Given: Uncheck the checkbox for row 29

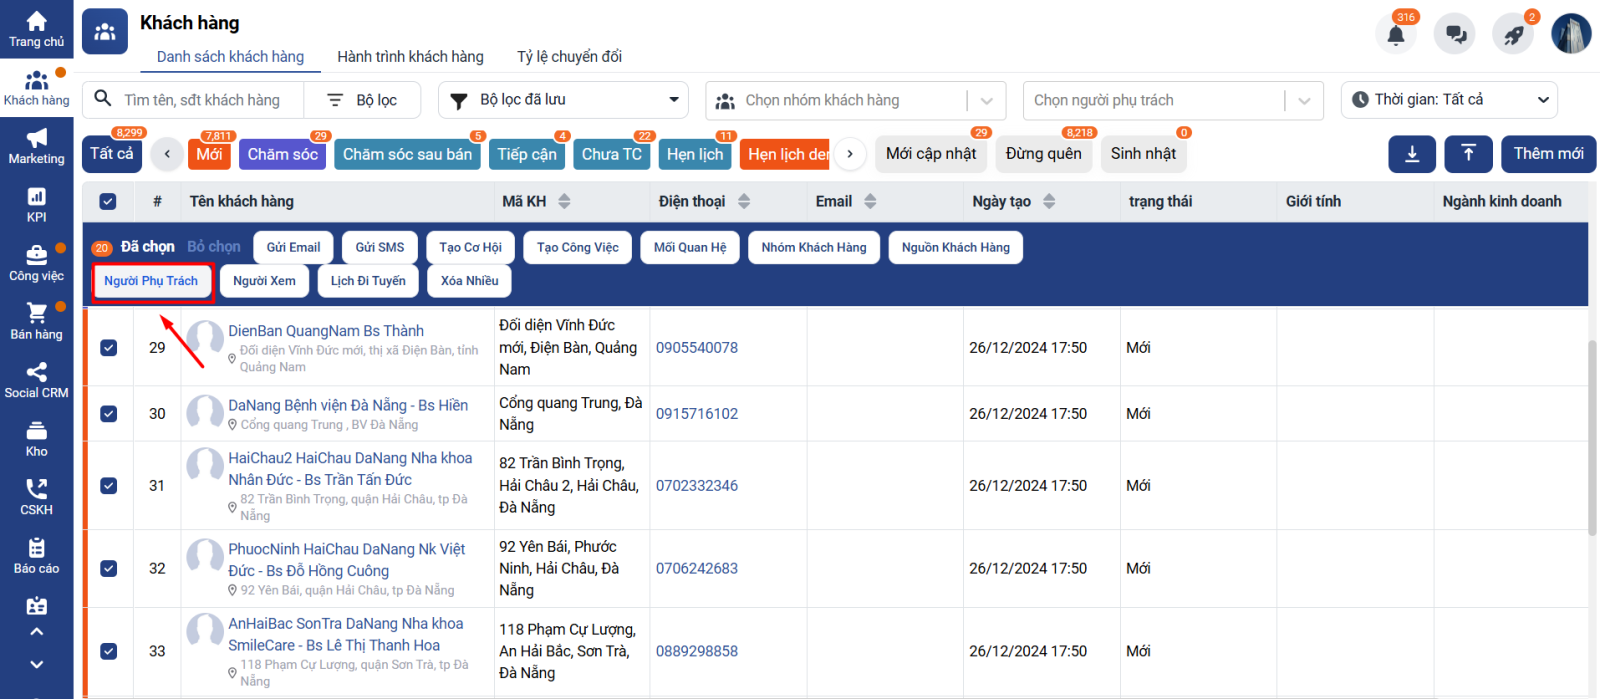Looking at the screenshot, I should tap(109, 348).
